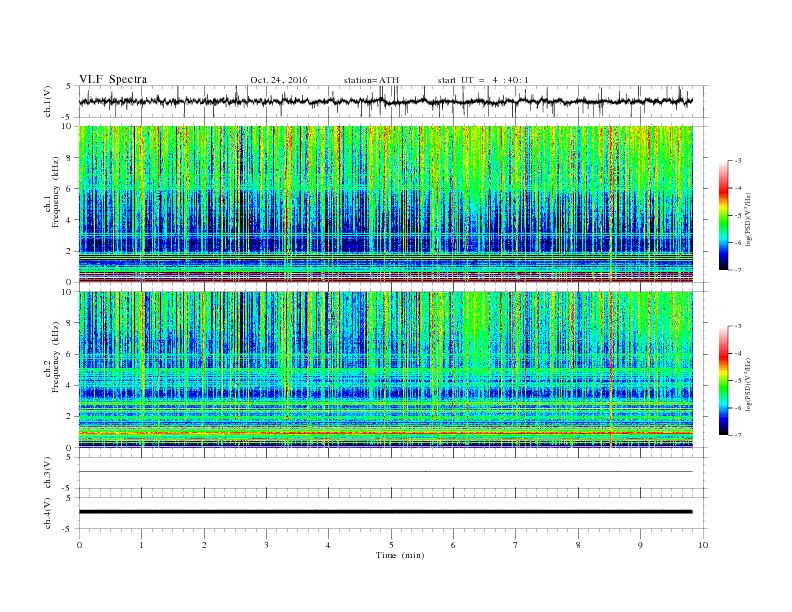Click the ch.1 black waveform trace
Screen dimensions: 792x612
(385, 101)
